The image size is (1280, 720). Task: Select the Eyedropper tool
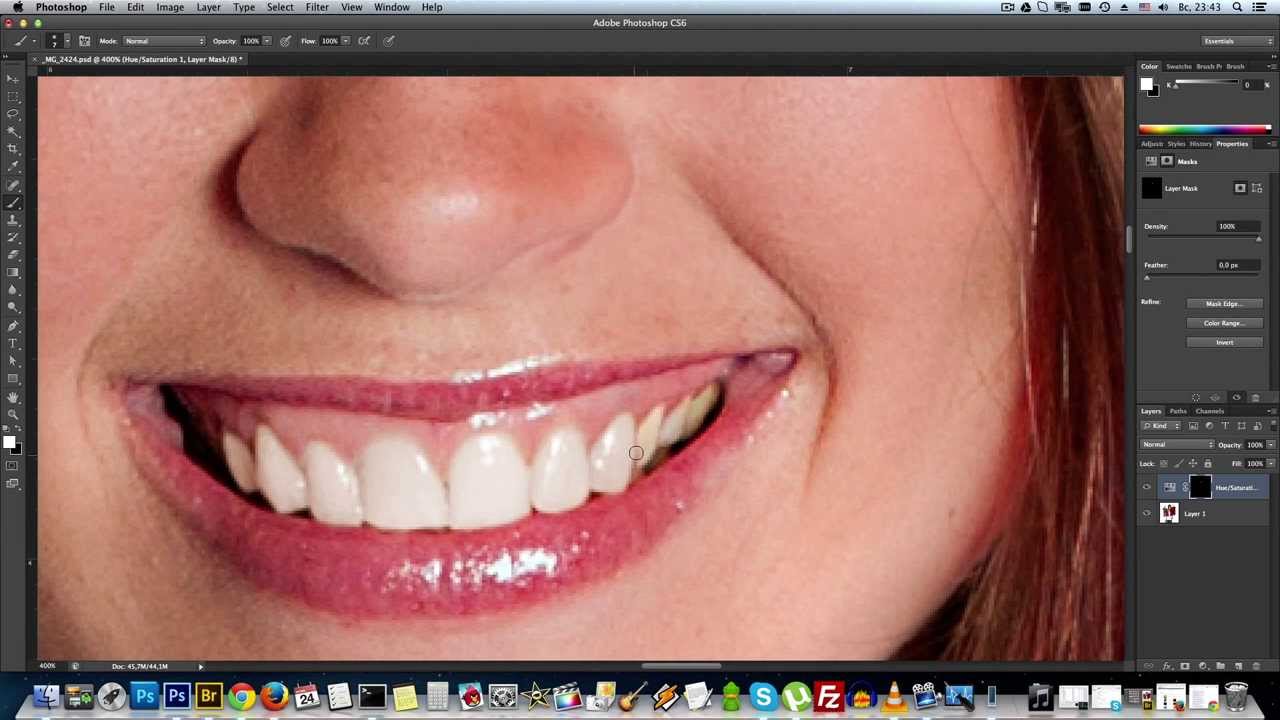pos(13,166)
